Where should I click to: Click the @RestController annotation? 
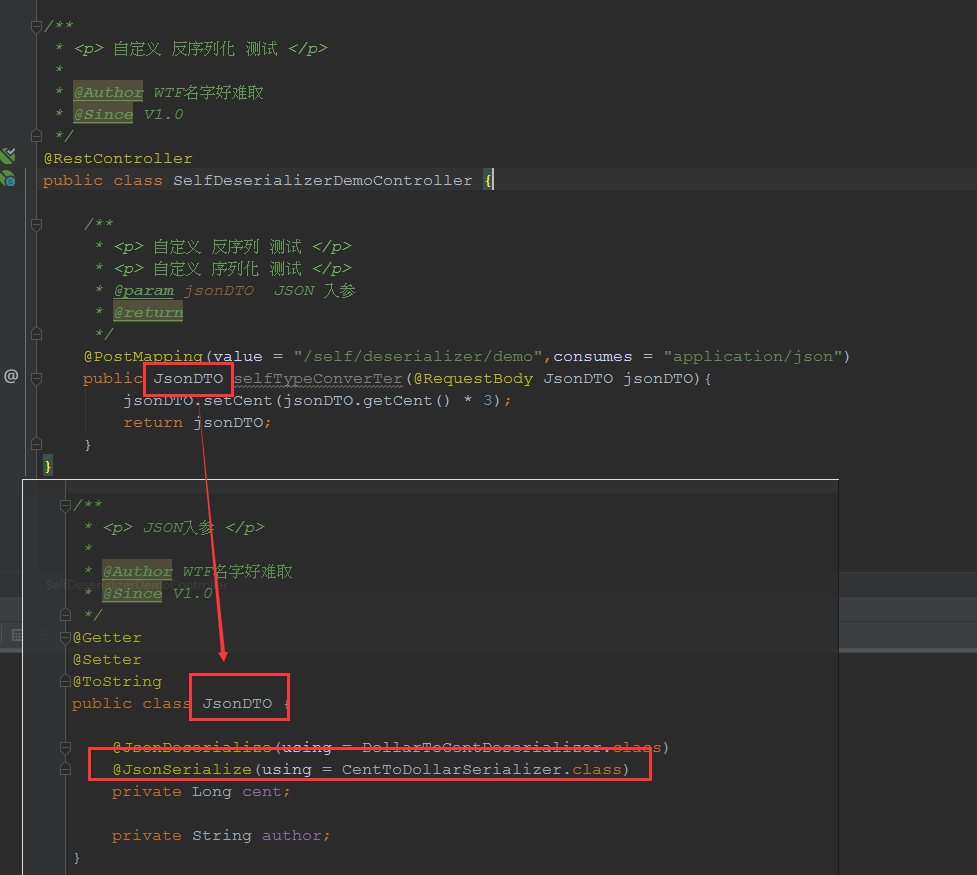coord(118,158)
